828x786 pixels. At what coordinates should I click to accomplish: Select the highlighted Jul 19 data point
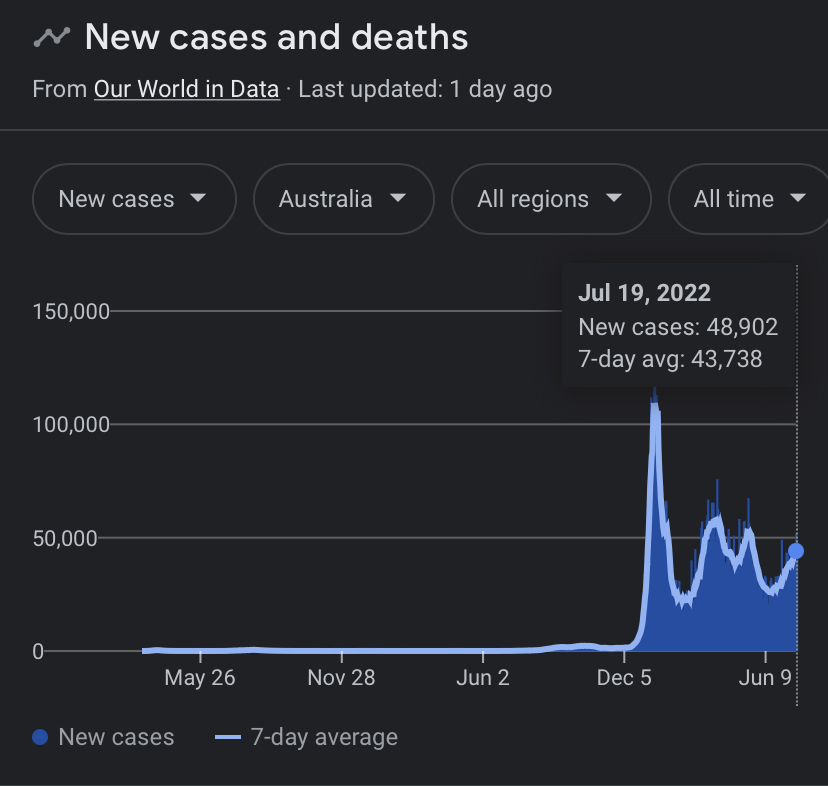[796, 551]
